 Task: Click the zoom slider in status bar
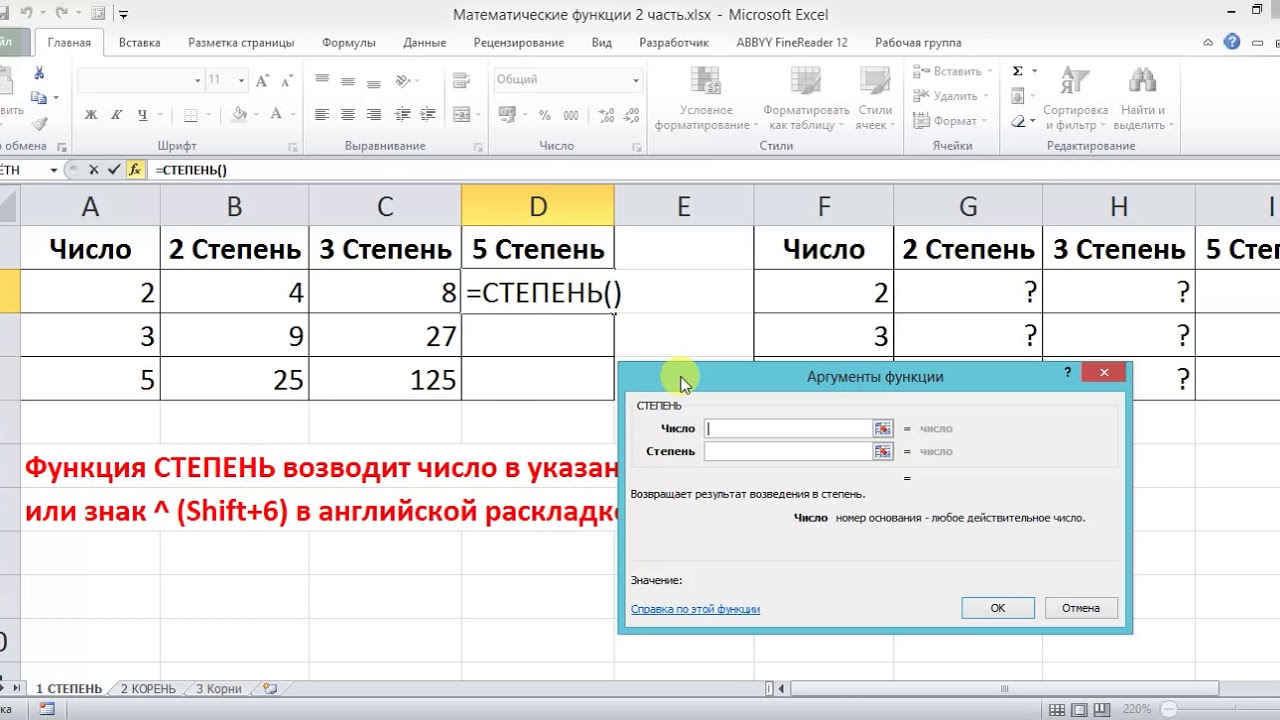tap(1167, 709)
